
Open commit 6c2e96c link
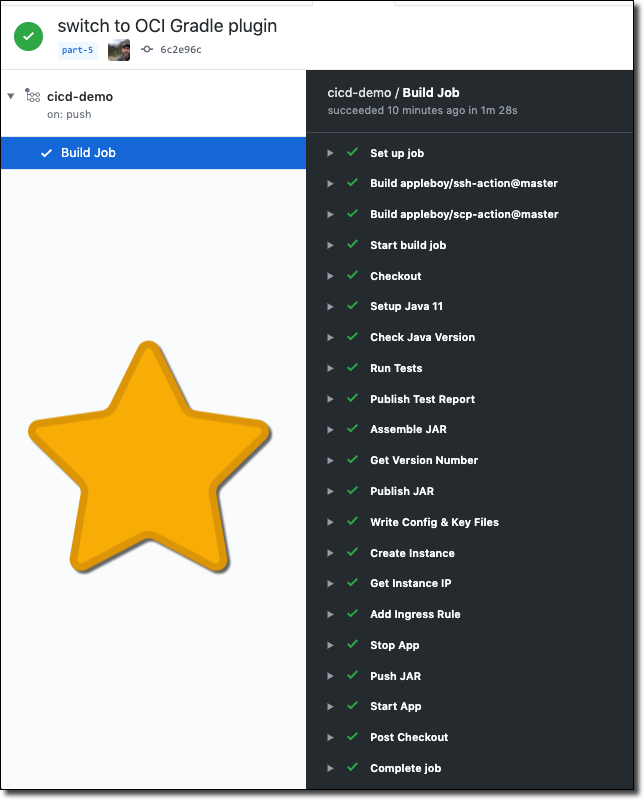point(181,50)
